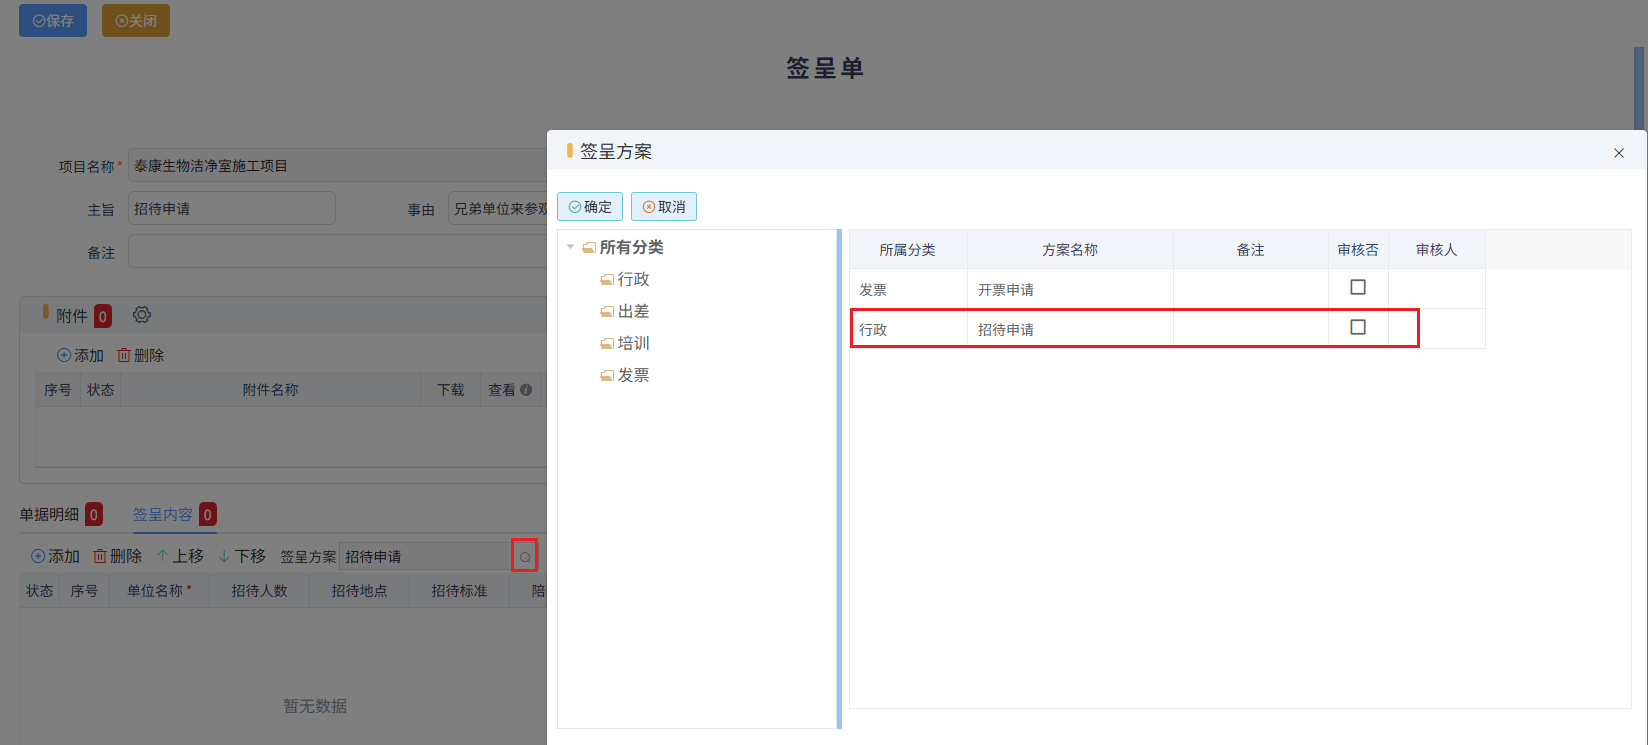1648x745 pixels.
Task: Tick the 审核否 checkbox for 招待申请
Action: pos(1358,327)
